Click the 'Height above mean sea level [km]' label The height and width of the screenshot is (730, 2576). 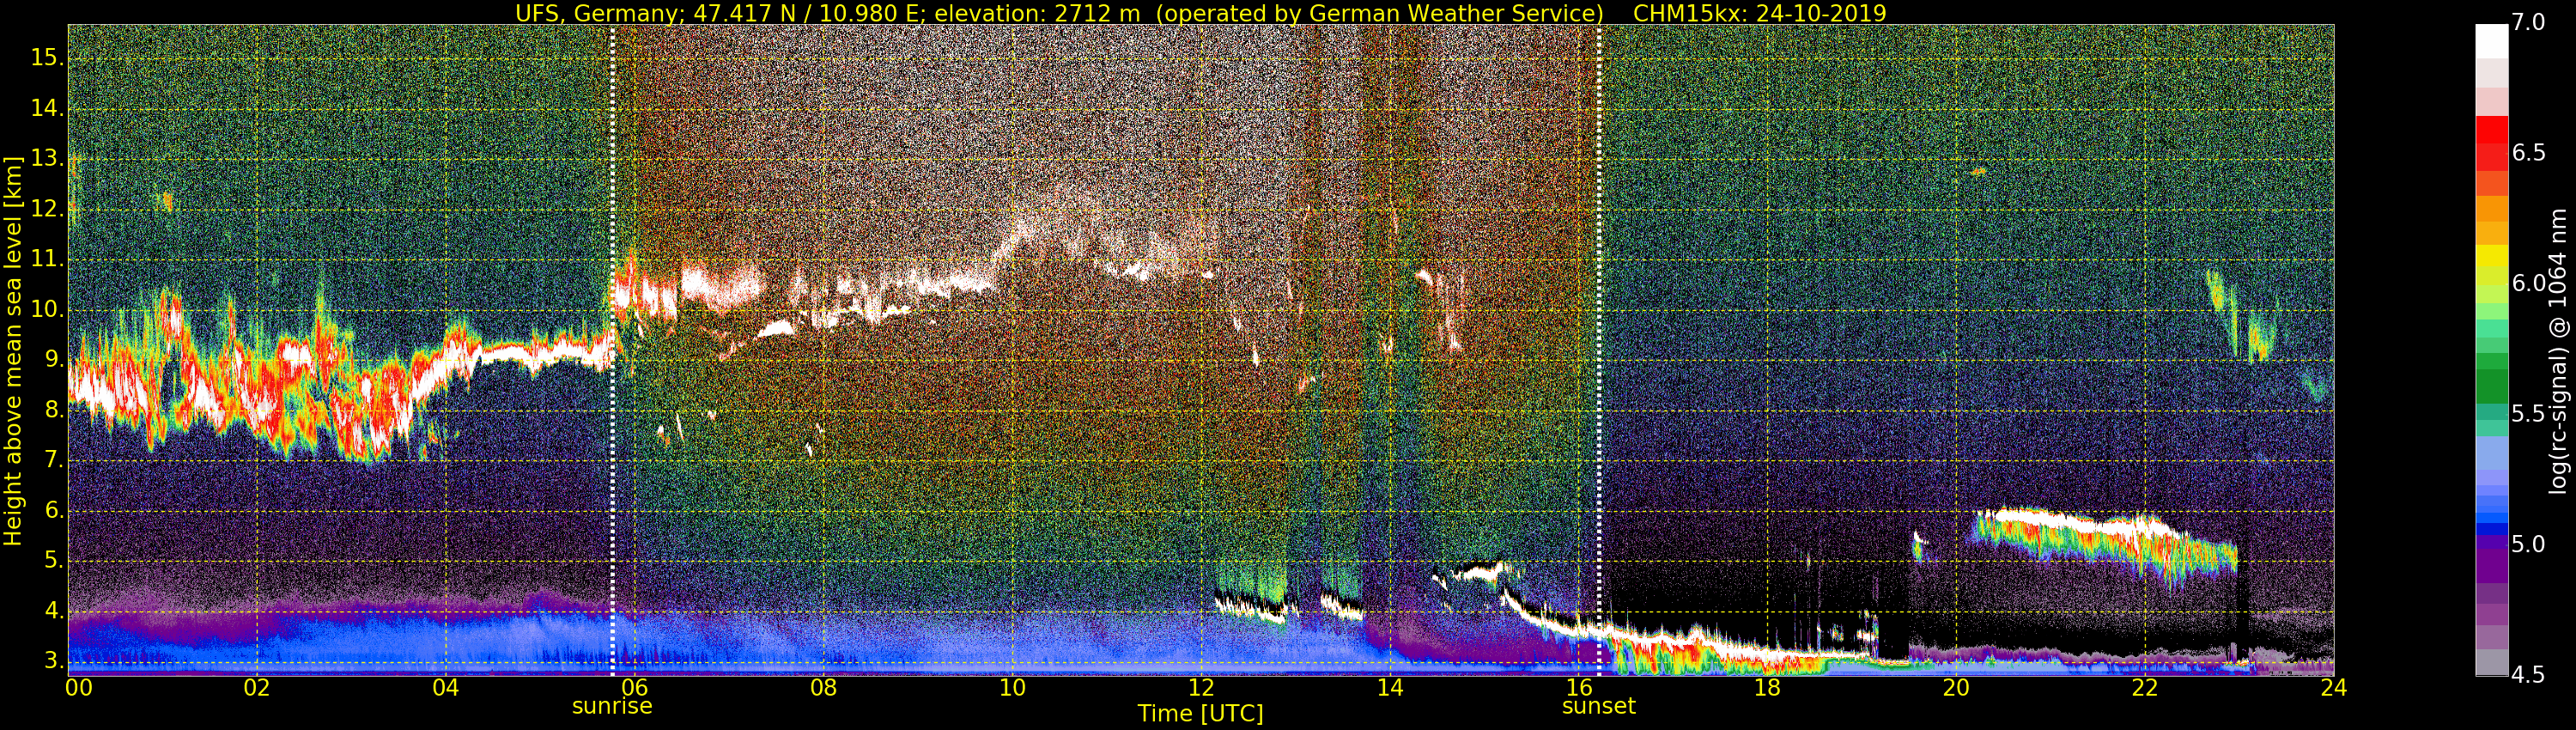[13, 350]
